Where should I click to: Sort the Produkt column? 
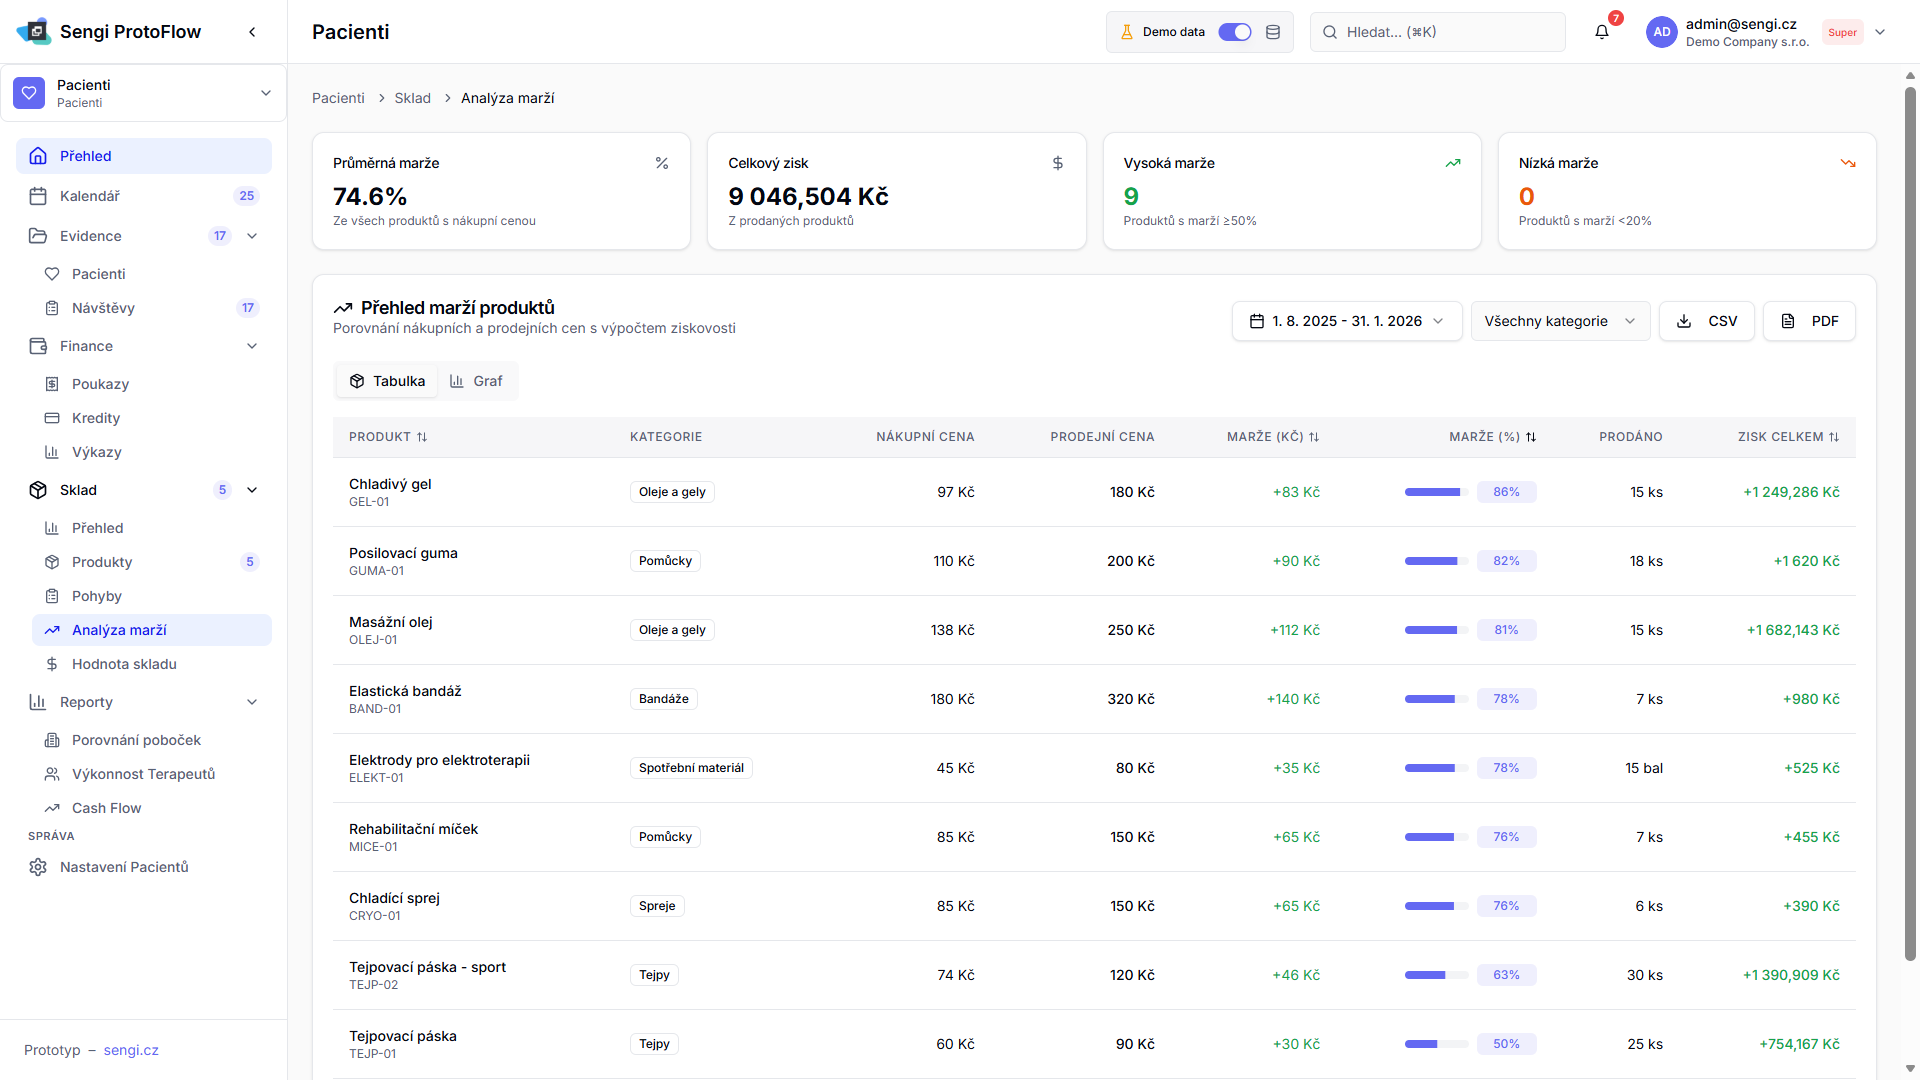(x=422, y=437)
